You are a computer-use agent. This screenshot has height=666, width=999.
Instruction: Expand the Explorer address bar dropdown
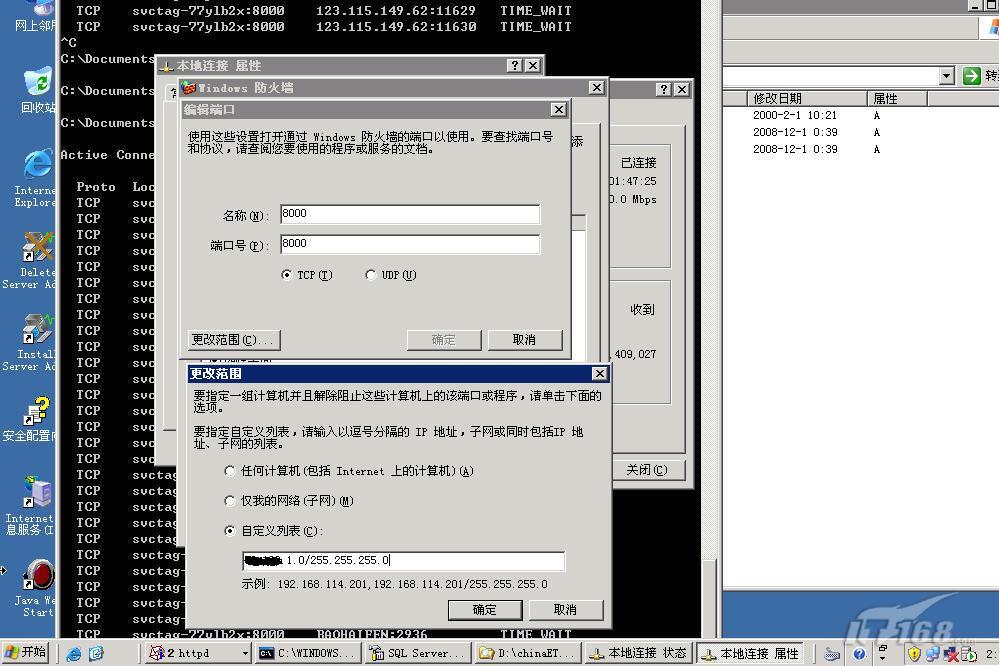coord(946,76)
